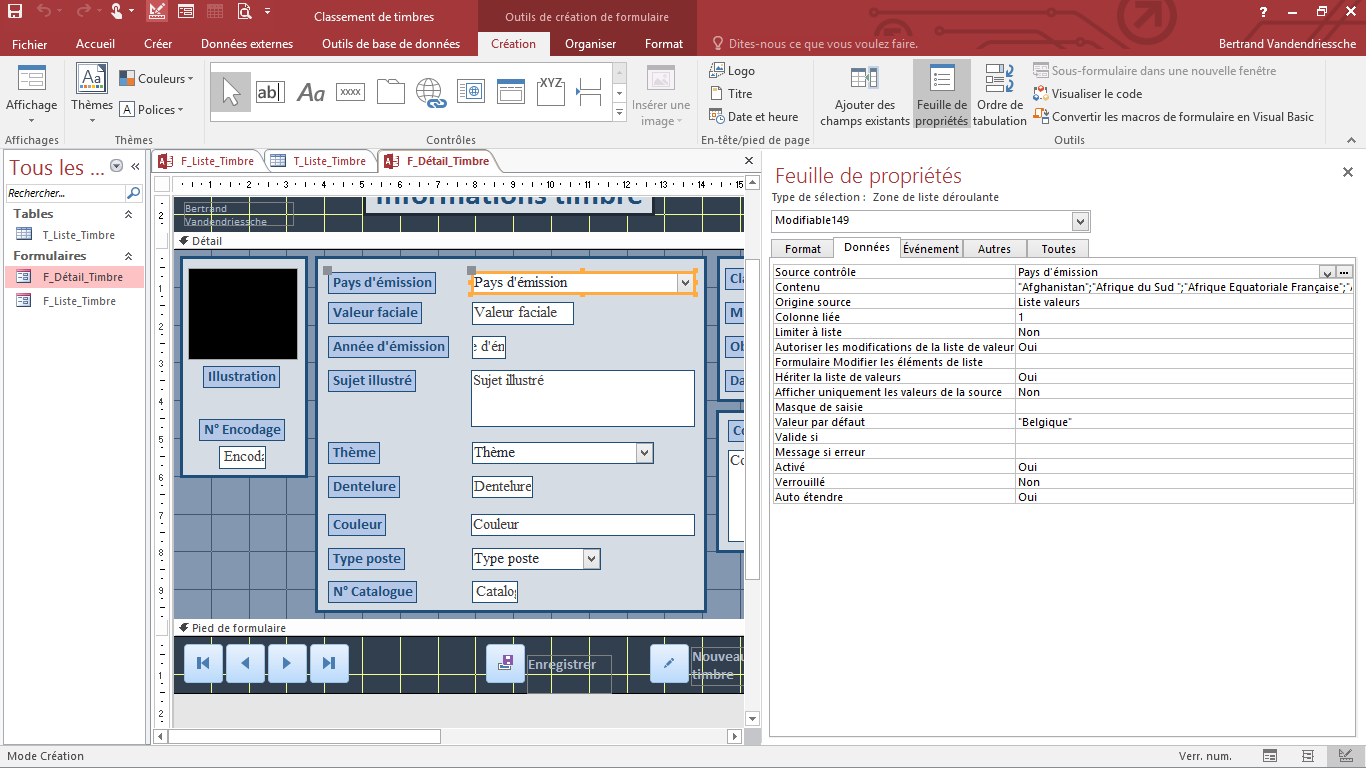Choose the navigation control icon
Image resolution: width=1366 pixels, height=768 pixels.
(511, 92)
